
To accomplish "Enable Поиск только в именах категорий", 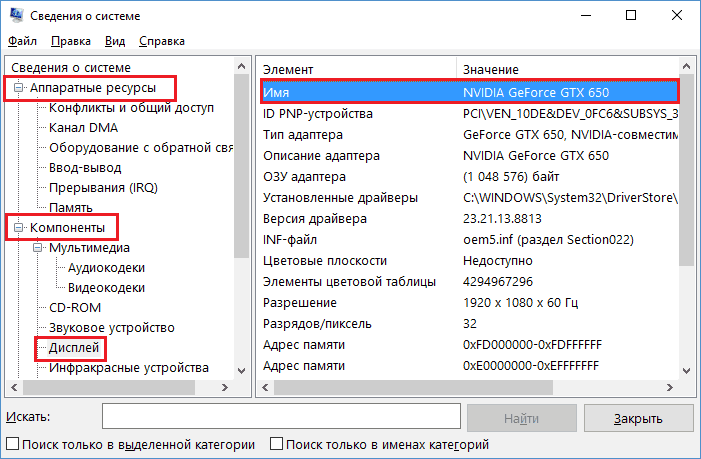I will click(x=276, y=444).
